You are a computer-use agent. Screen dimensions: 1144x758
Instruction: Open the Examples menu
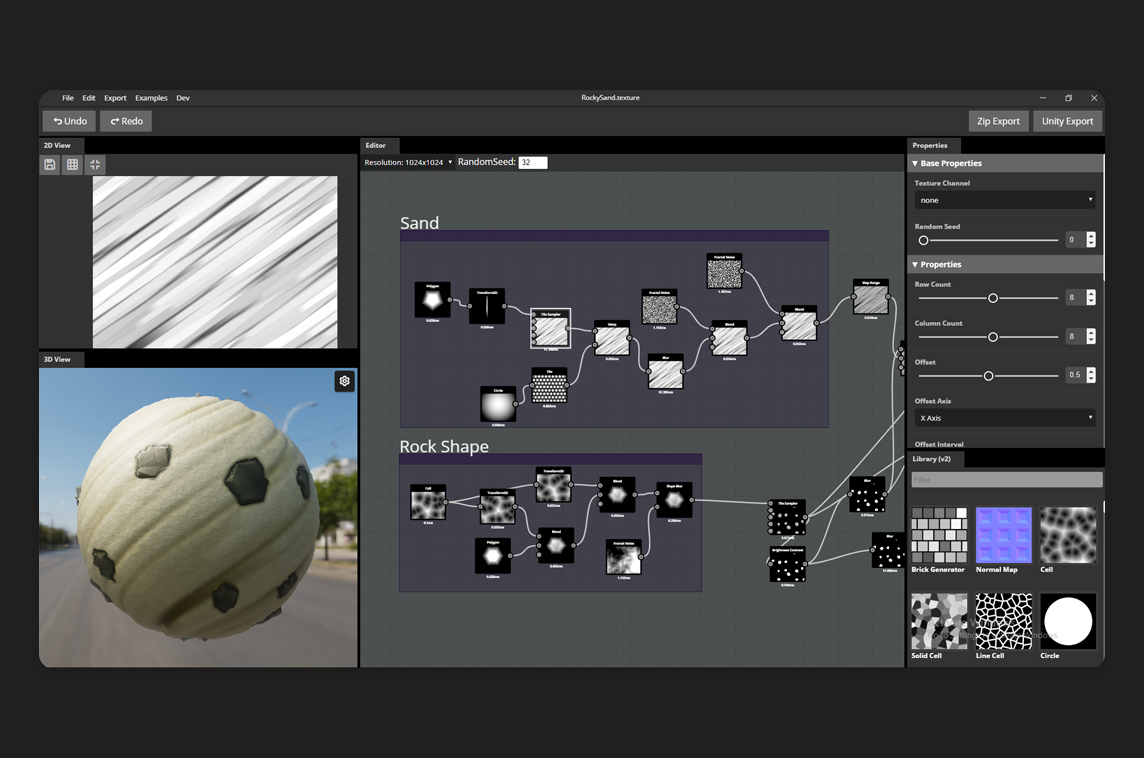click(151, 98)
